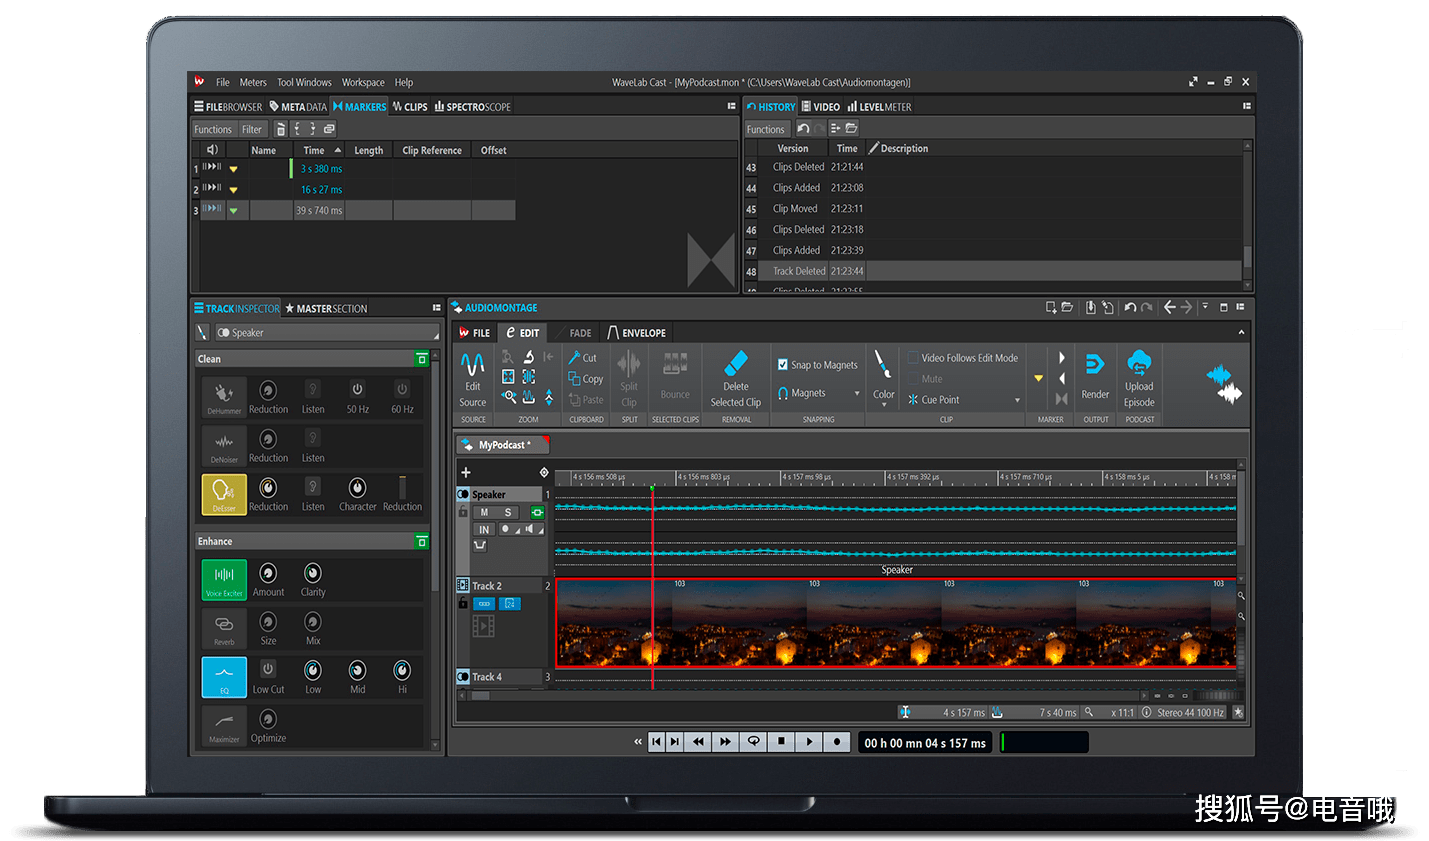The height and width of the screenshot is (841, 1429).
Task: Mute the Speaker track
Action: click(x=485, y=512)
